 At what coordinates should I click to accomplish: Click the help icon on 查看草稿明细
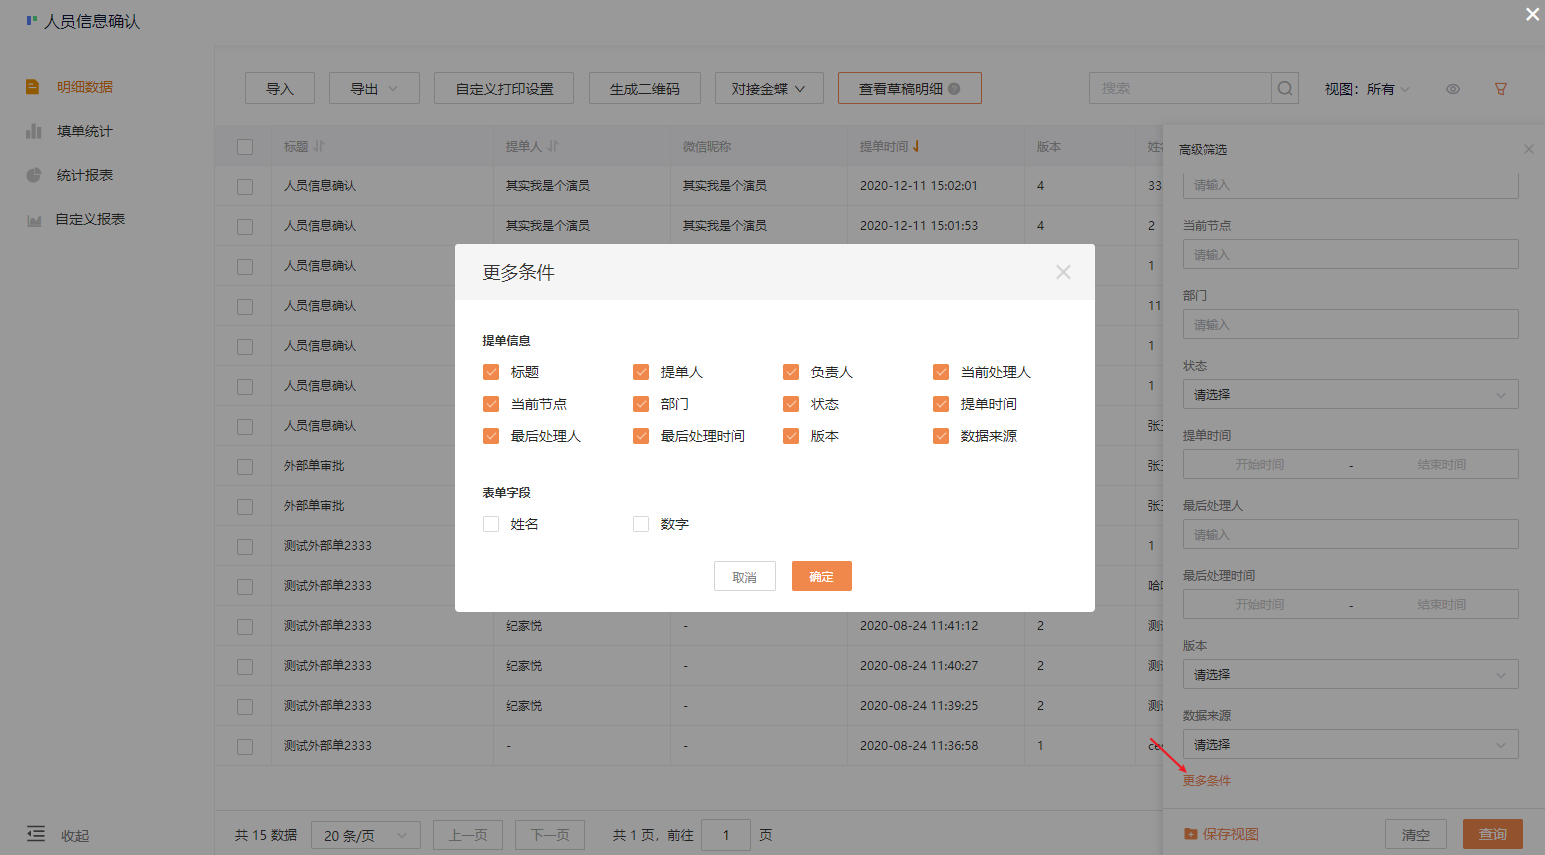(x=954, y=88)
